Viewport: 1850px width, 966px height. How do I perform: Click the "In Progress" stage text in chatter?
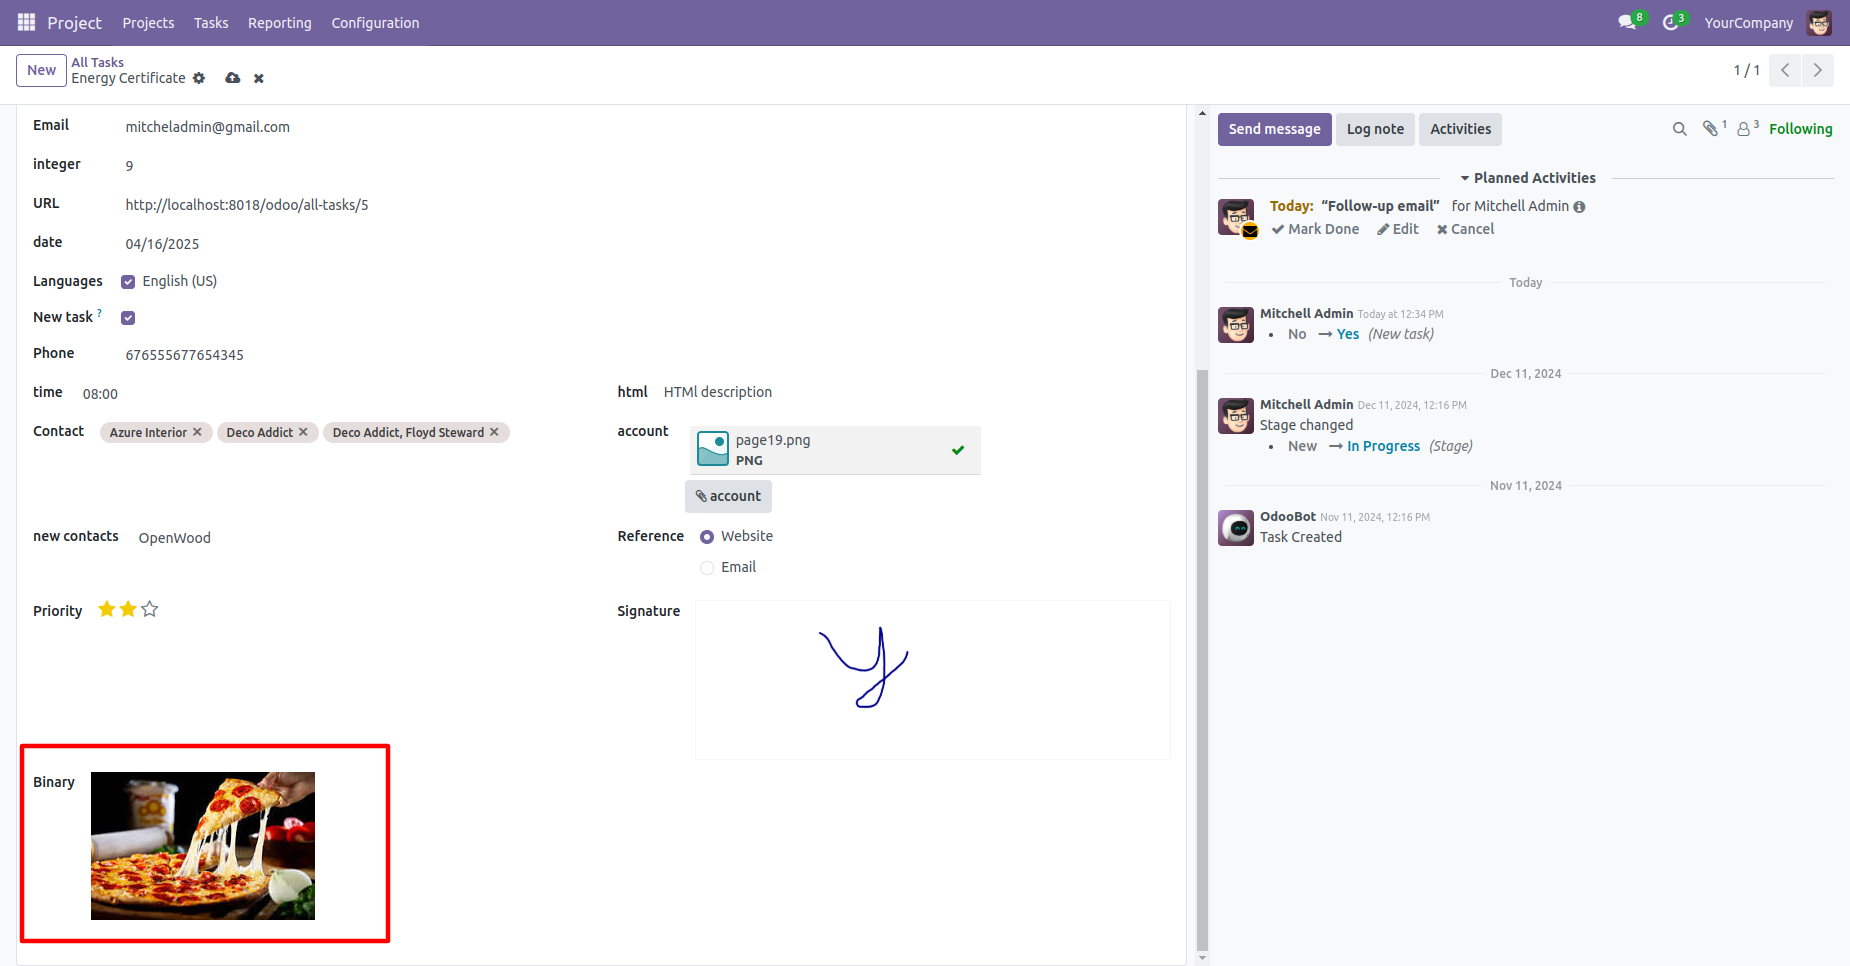(x=1383, y=446)
